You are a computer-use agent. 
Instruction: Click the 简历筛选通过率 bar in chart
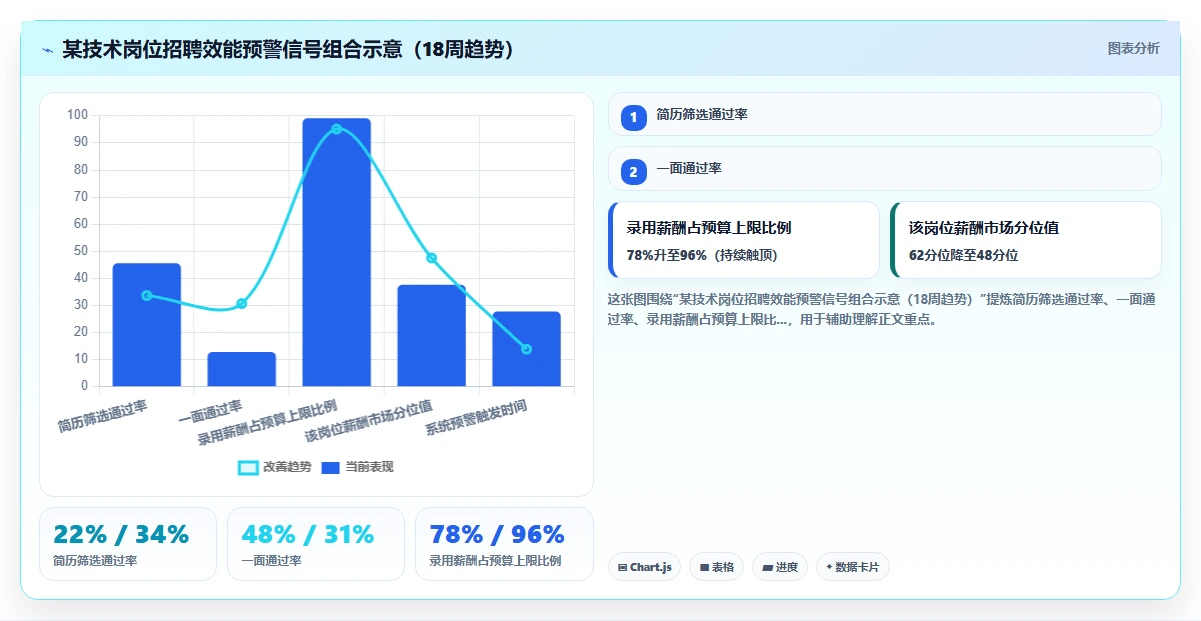point(147,324)
